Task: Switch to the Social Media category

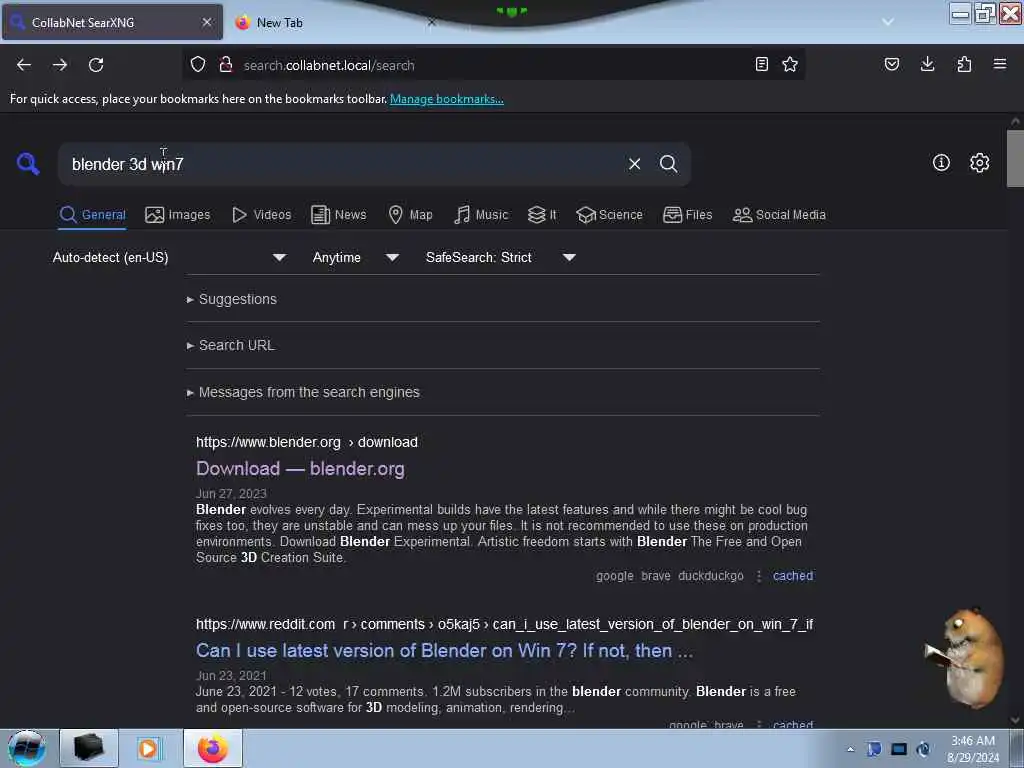Action: point(779,215)
